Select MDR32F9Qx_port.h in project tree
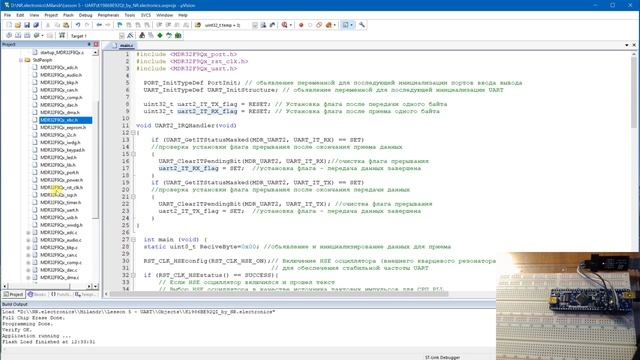Image resolution: width=640 pixels, height=360 pixels. click(x=60, y=173)
